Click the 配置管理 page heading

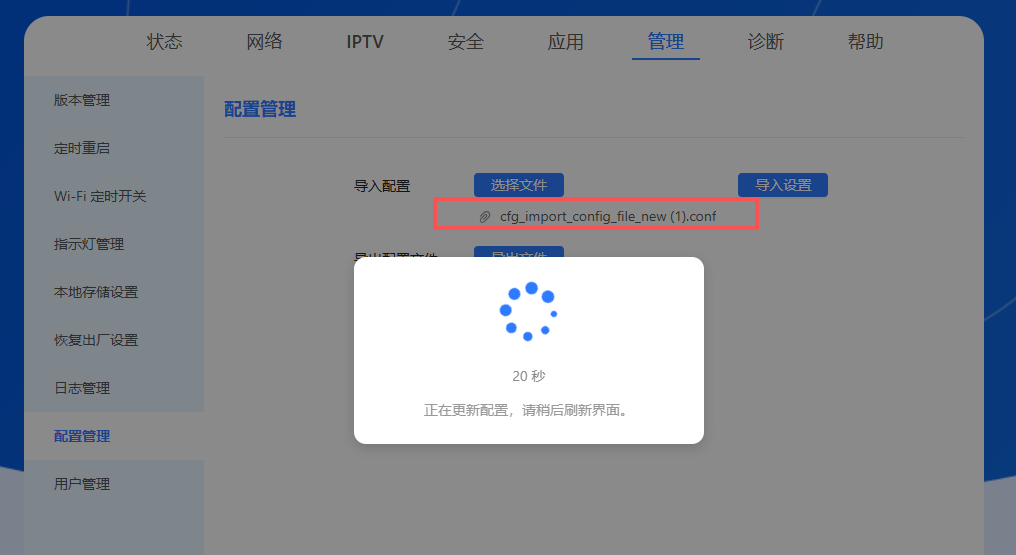pos(260,109)
